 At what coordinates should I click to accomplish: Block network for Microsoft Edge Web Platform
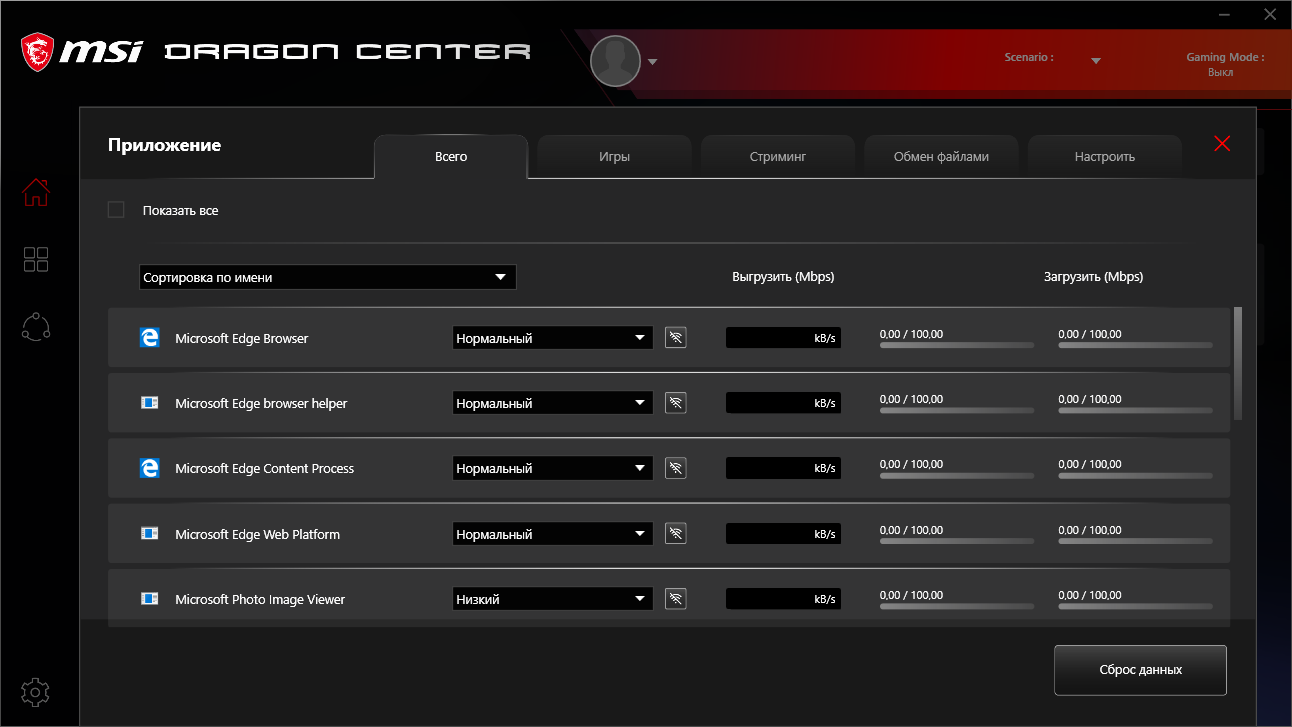676,534
